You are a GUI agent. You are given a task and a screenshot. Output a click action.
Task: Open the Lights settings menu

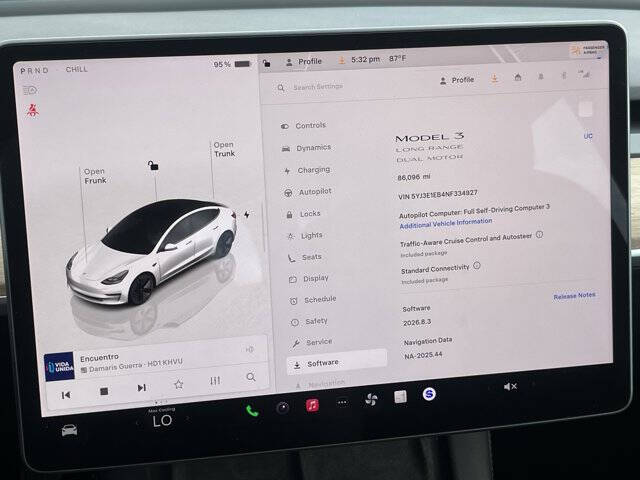tap(304, 236)
